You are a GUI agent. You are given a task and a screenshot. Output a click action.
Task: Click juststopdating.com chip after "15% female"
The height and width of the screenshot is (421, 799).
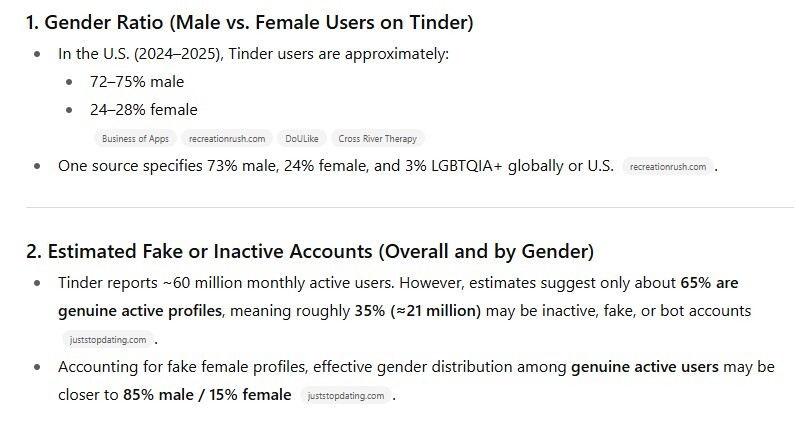pos(346,396)
